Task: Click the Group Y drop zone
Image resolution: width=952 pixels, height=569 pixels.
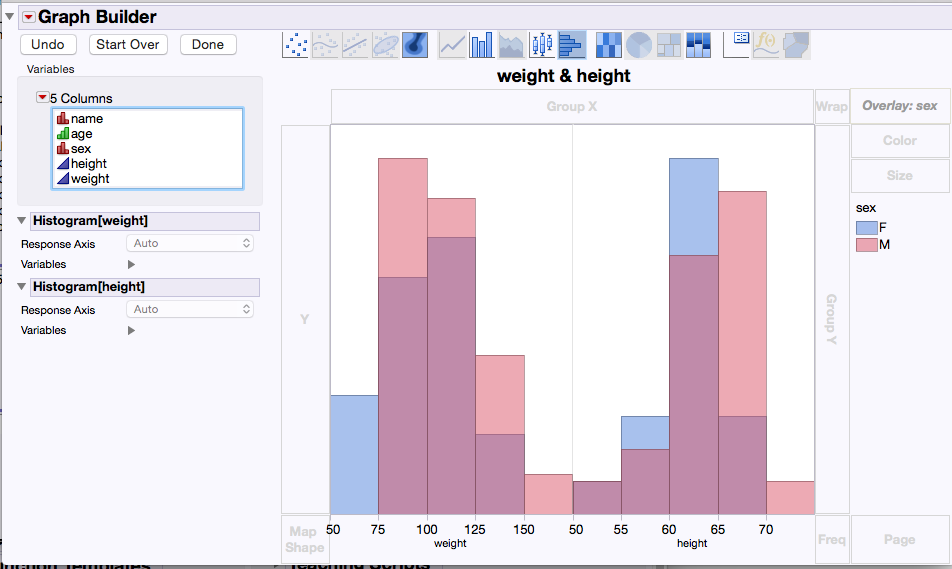Action: click(832, 319)
